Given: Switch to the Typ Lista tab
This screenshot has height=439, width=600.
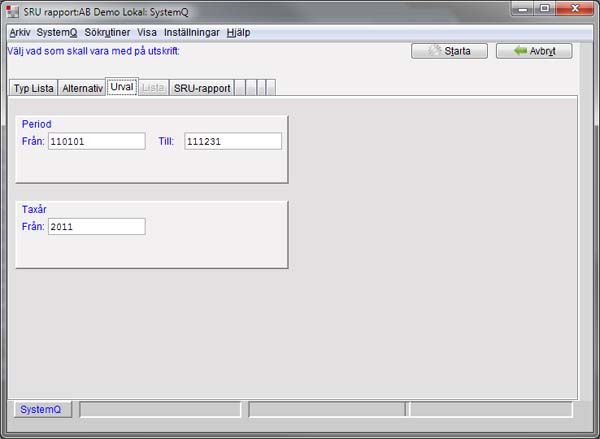Looking at the screenshot, I should click(x=33, y=88).
